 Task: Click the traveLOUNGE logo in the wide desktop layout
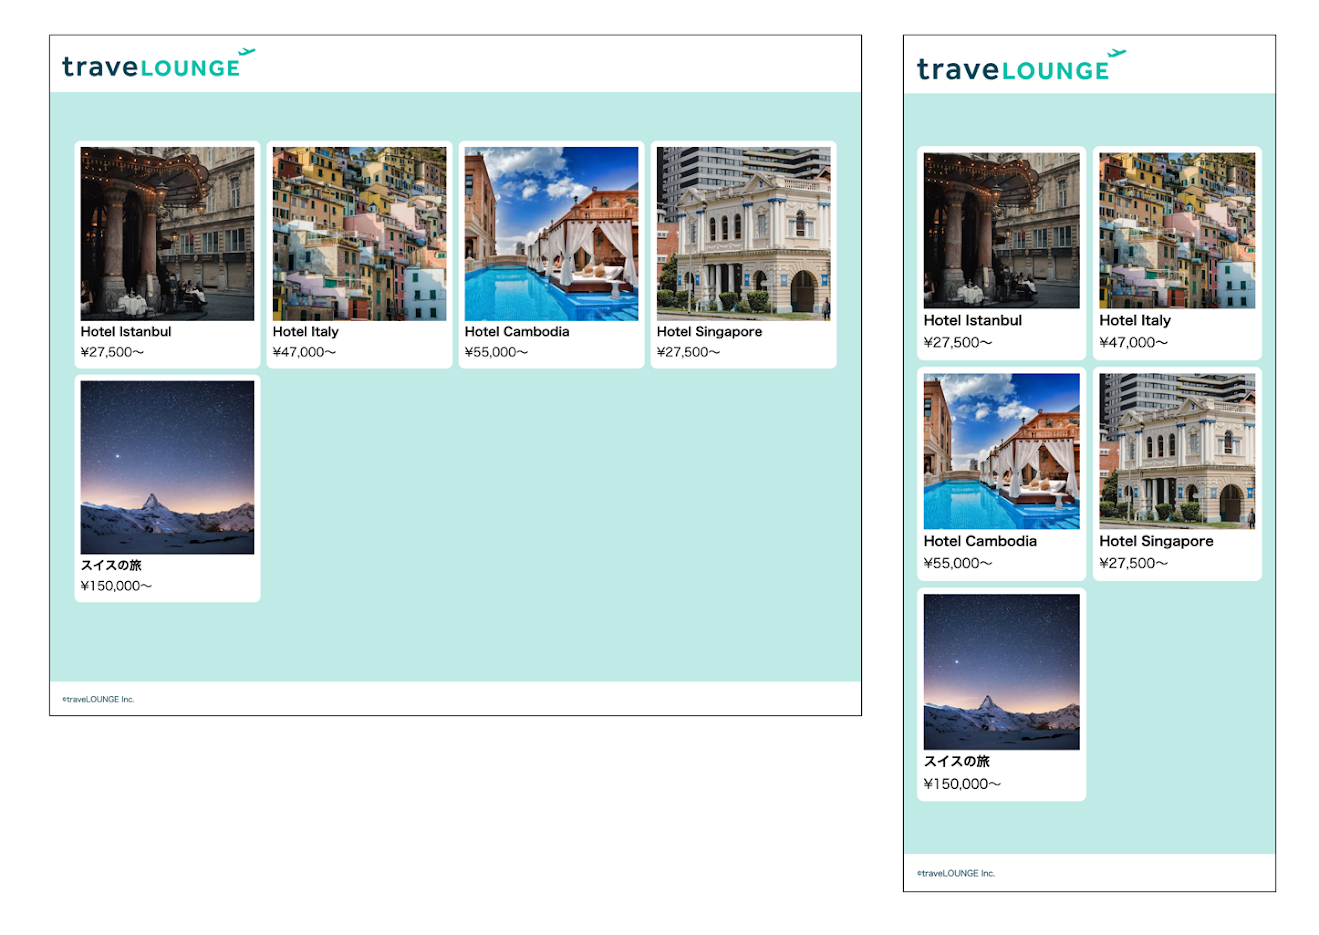157,65
